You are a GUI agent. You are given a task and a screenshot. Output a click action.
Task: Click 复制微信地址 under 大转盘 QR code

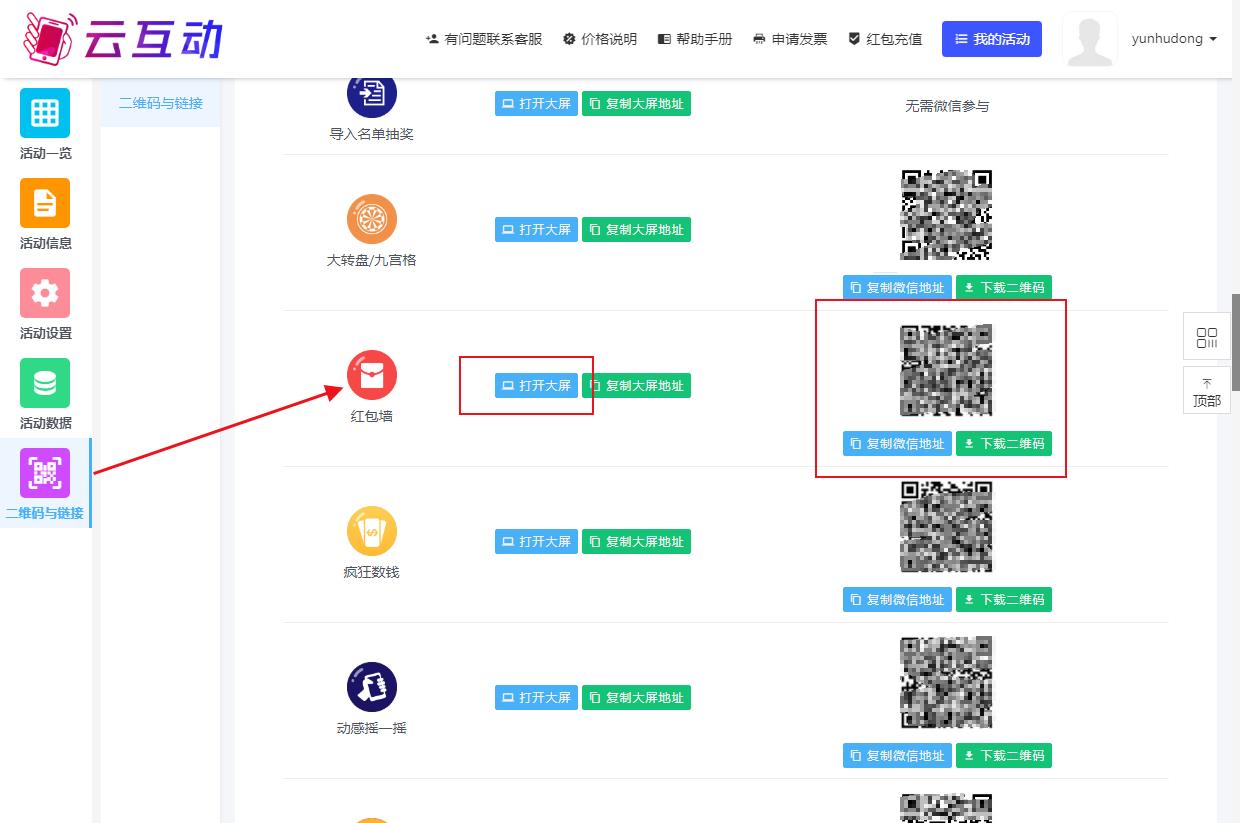[897, 288]
